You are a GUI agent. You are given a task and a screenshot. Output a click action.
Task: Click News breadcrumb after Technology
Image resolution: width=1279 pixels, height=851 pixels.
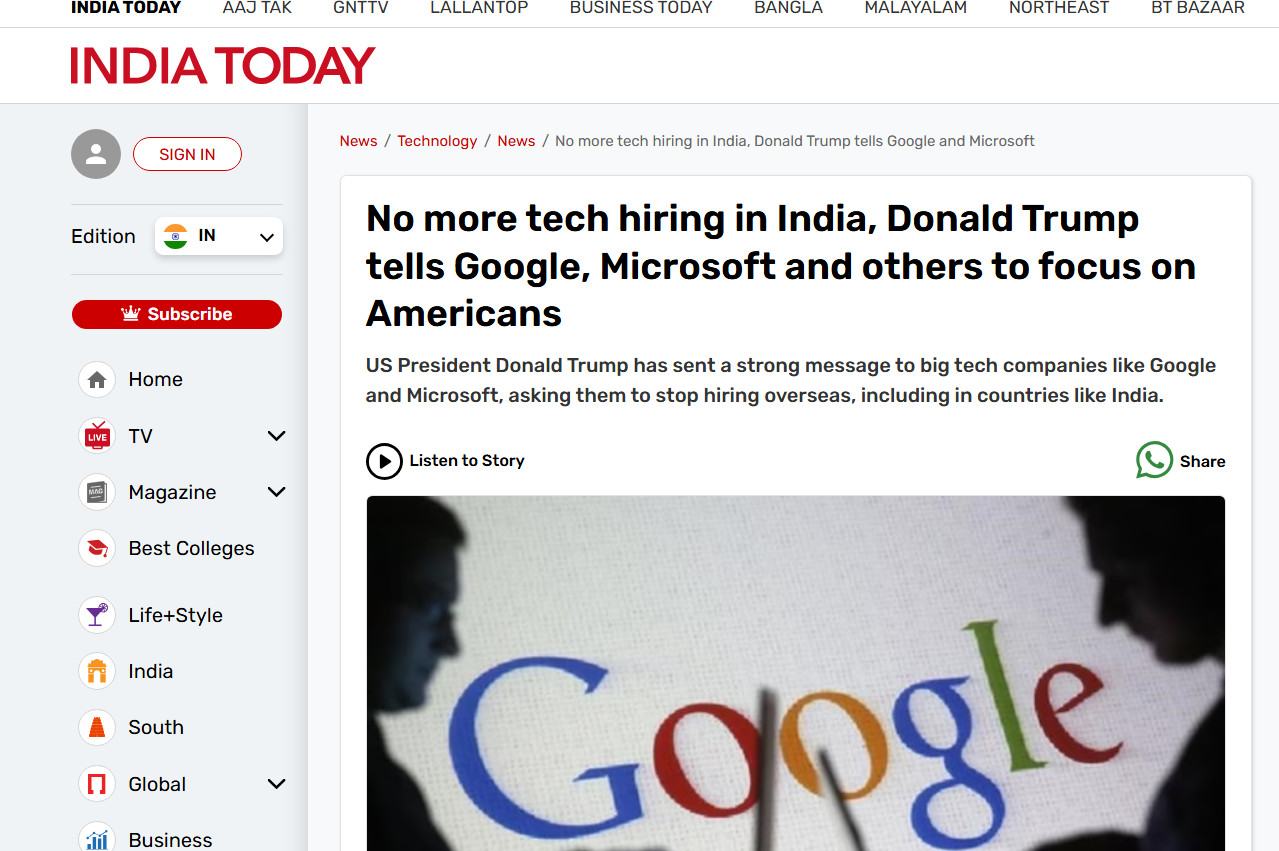(x=516, y=141)
